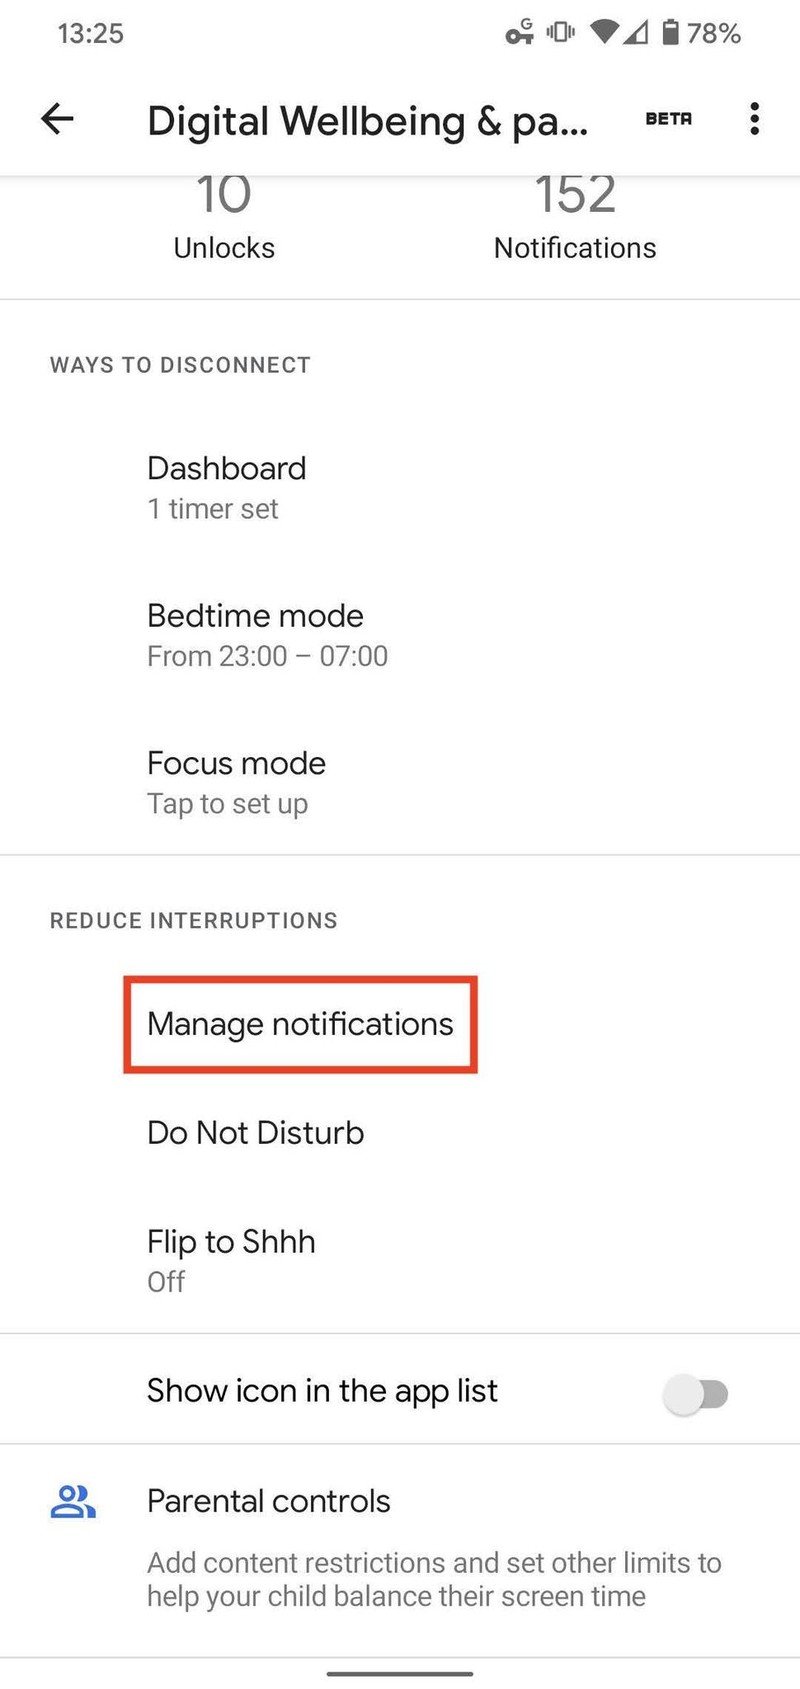800x1689 pixels.
Task: Tap the Wi-Fi signal status icon
Action: click(604, 33)
